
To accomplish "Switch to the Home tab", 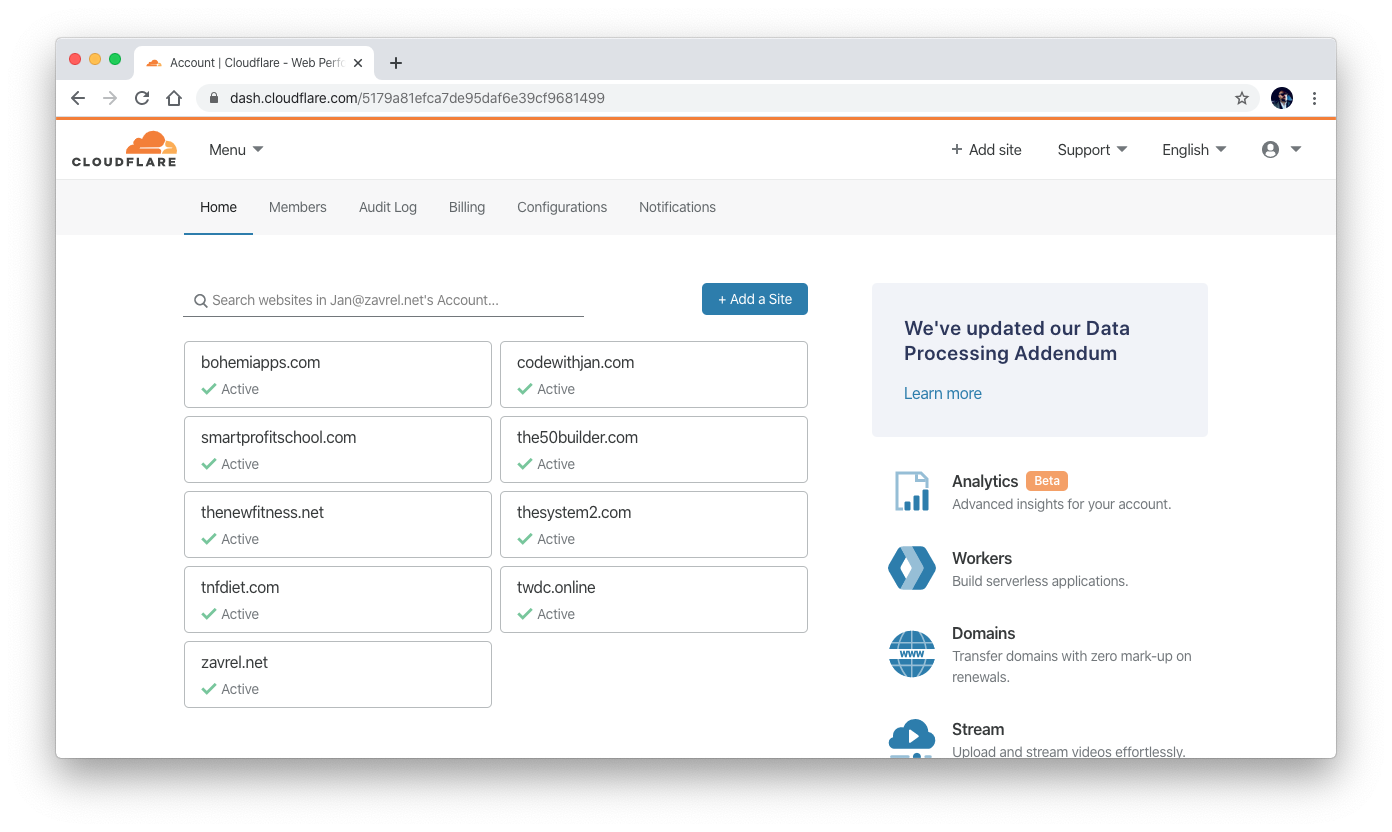I will pos(218,207).
